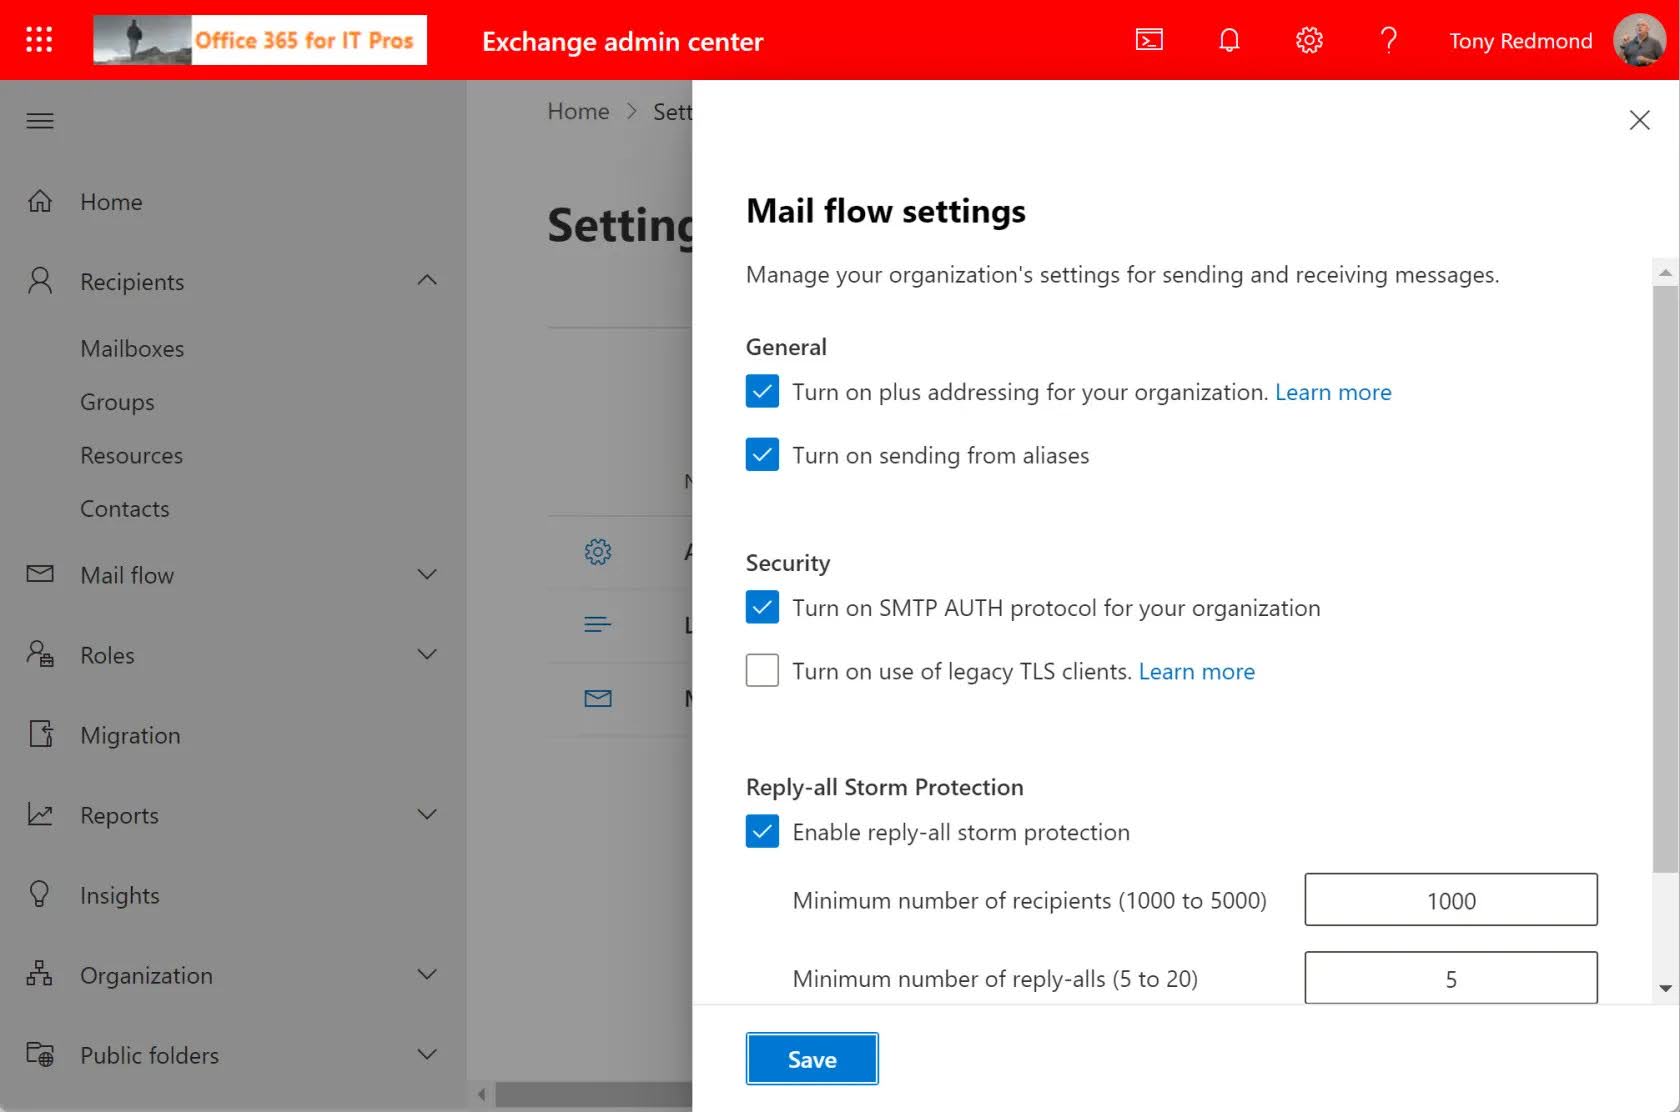The image size is (1680, 1112).
Task: Expand the Mail flow navigation section
Action: pos(427,575)
